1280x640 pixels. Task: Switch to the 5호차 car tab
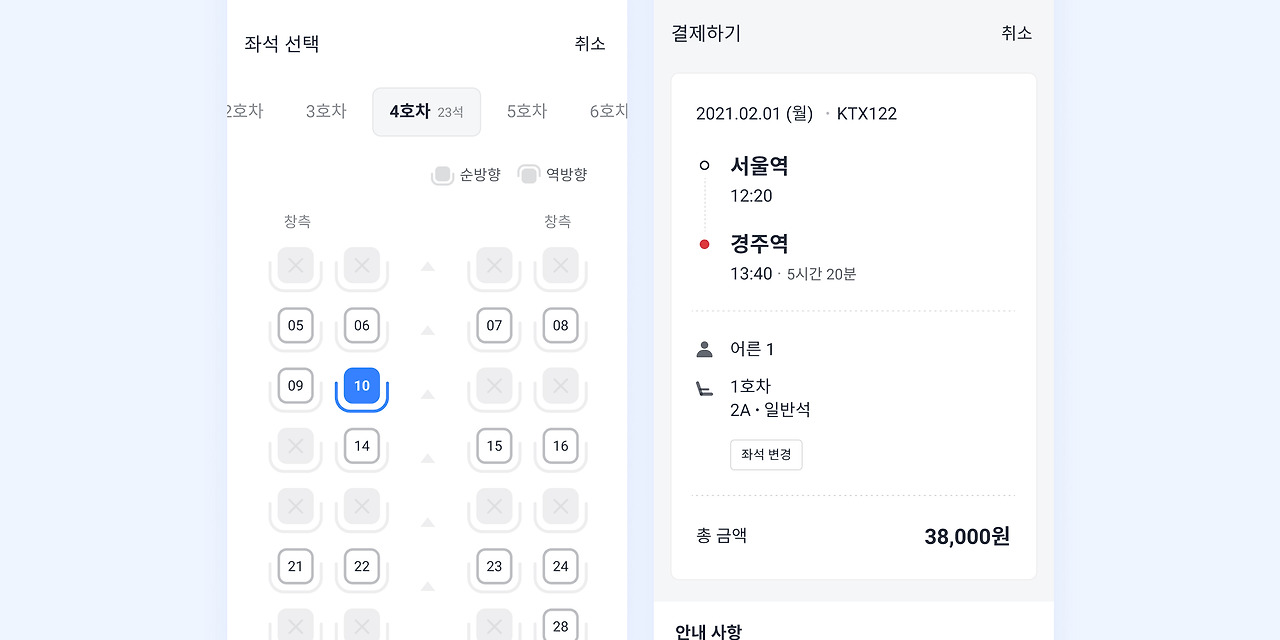point(527,111)
